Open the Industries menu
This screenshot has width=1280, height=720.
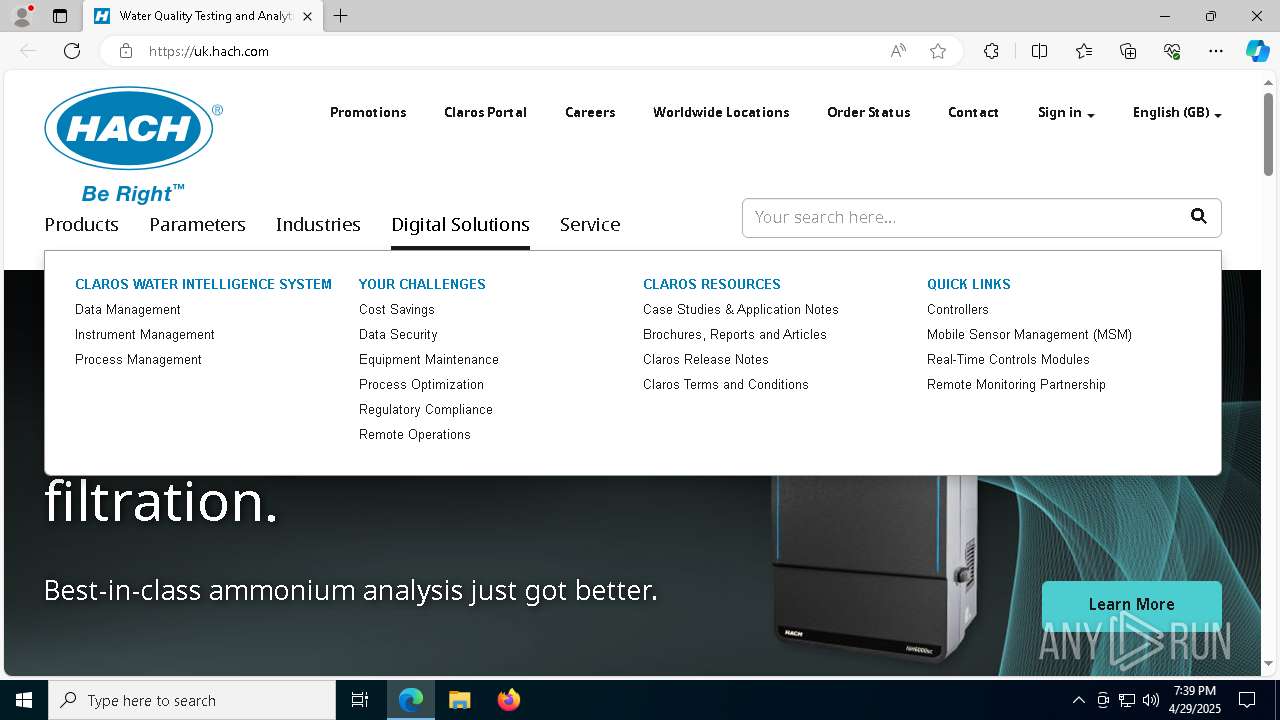tap(318, 225)
